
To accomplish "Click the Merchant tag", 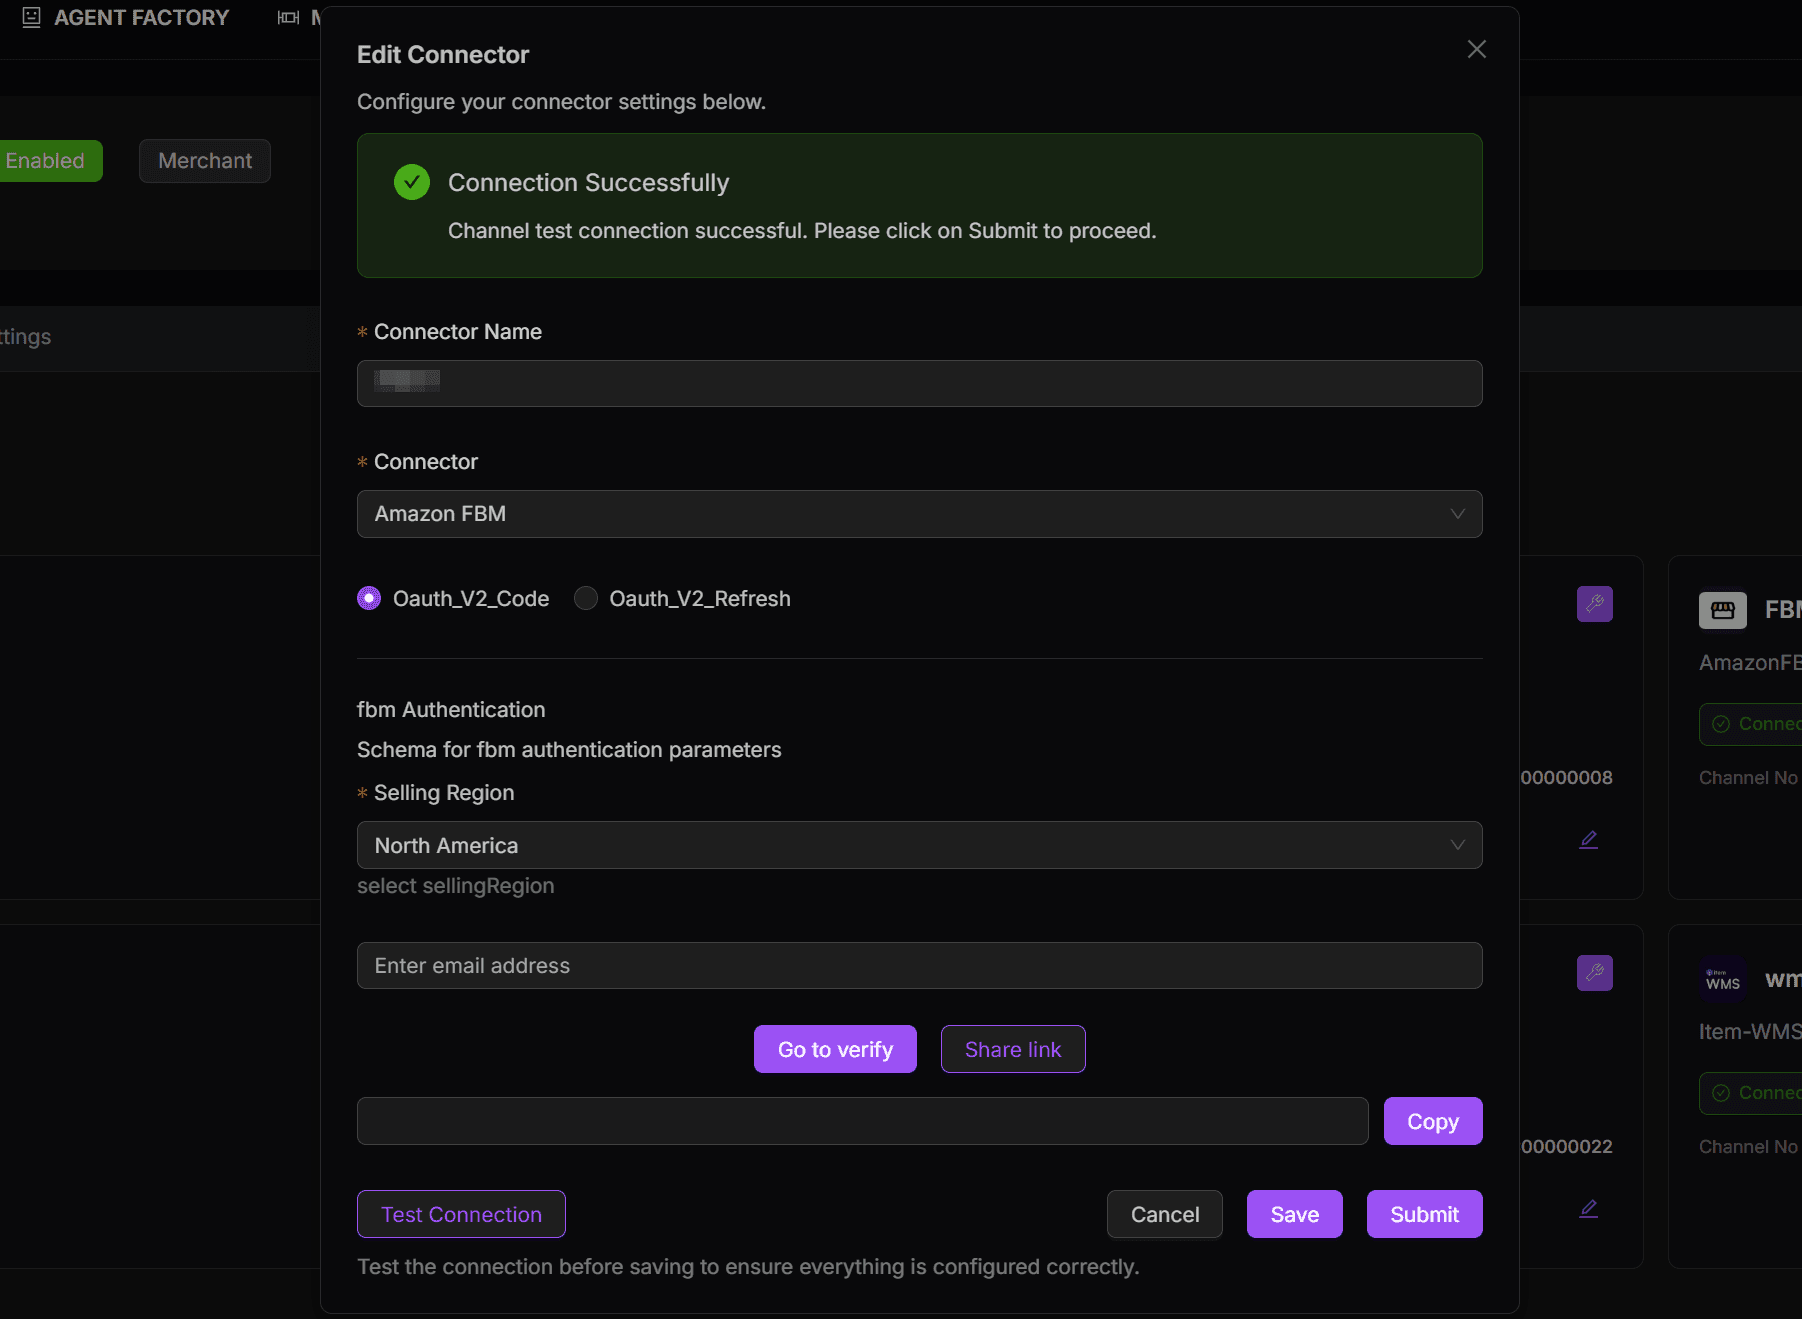I will (205, 161).
